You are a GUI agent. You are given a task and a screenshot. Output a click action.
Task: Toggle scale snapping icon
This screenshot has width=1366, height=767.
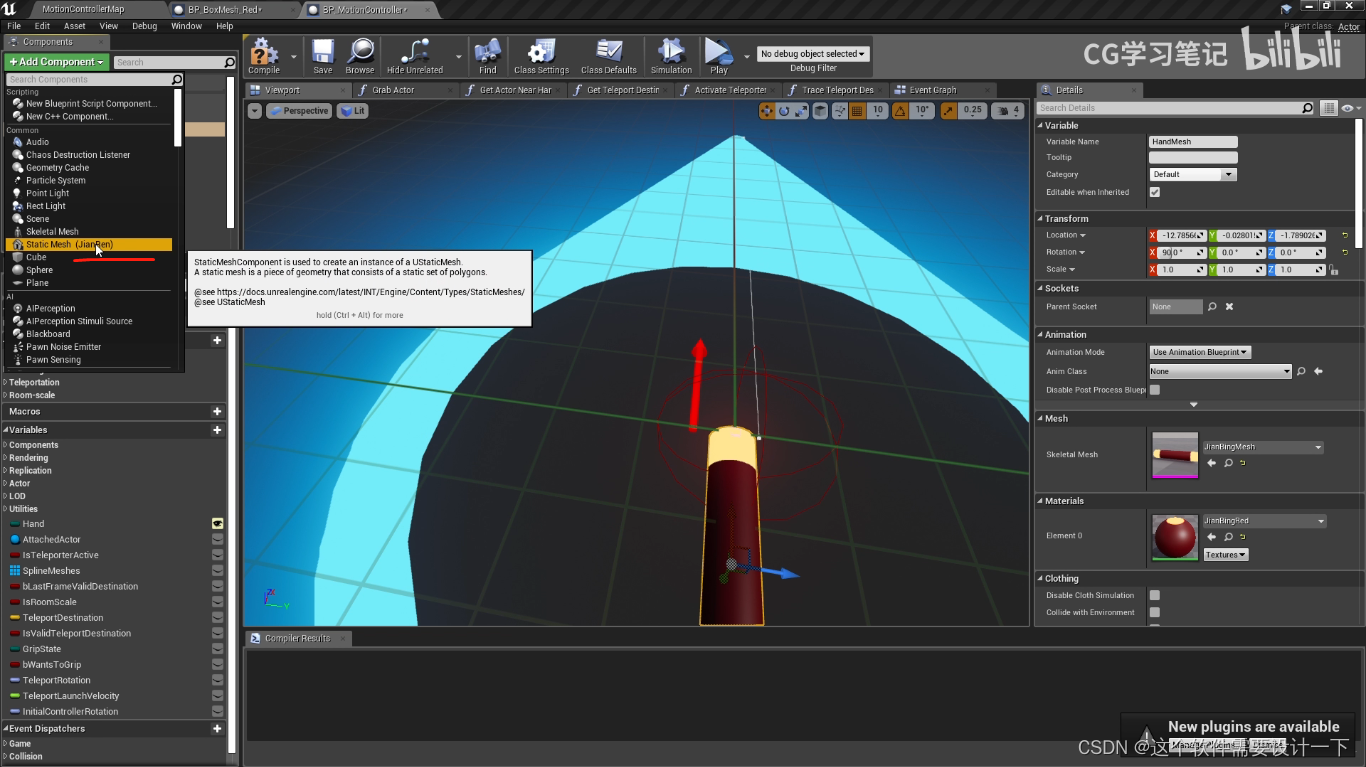click(x=948, y=111)
